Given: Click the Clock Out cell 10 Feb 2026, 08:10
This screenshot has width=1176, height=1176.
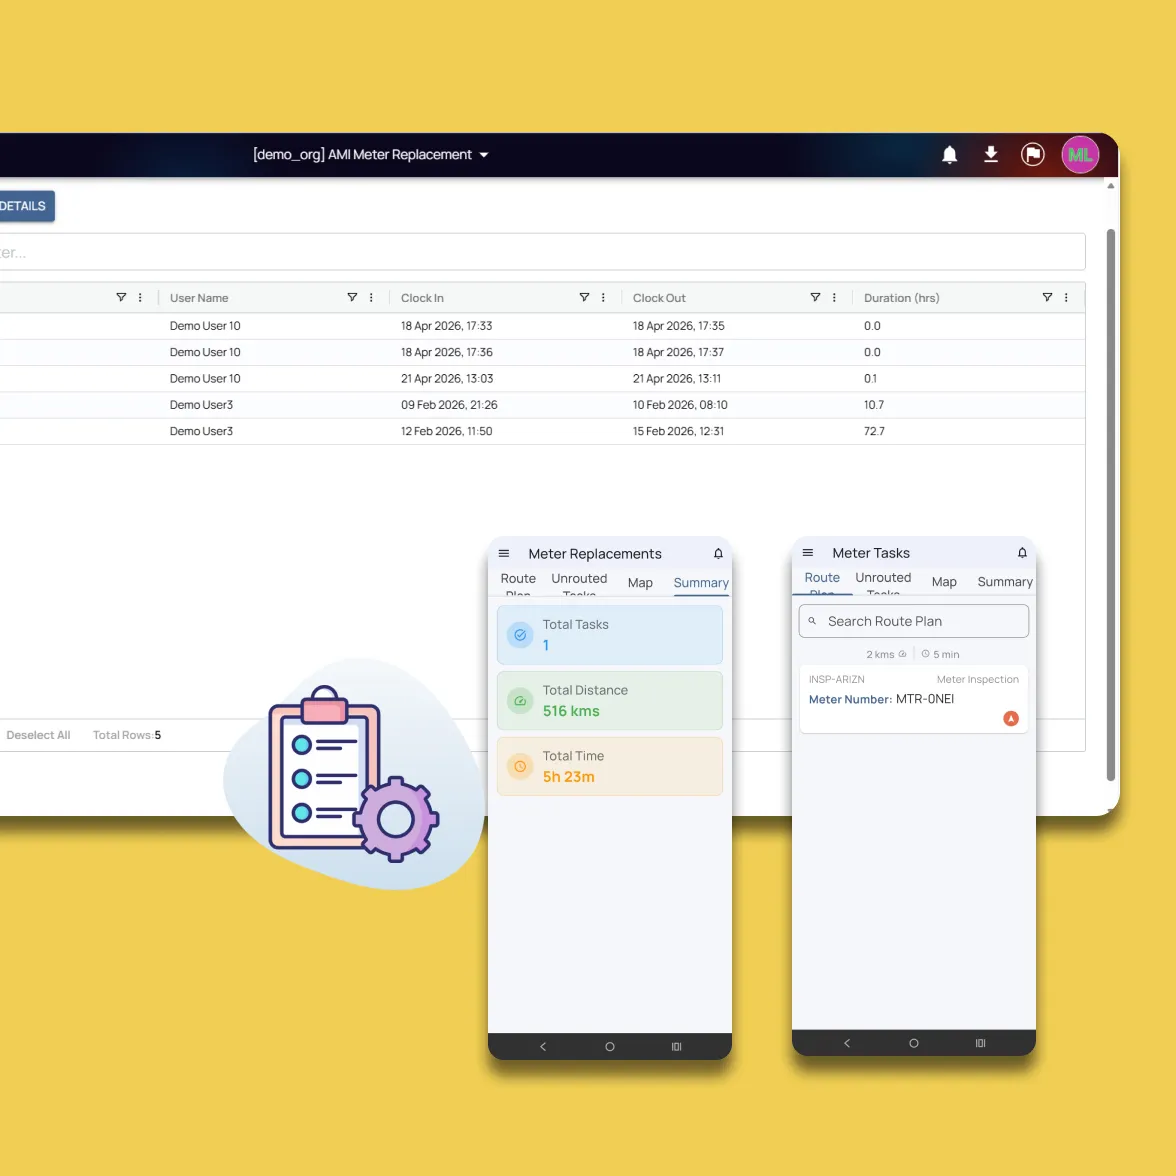Looking at the screenshot, I should (680, 405).
